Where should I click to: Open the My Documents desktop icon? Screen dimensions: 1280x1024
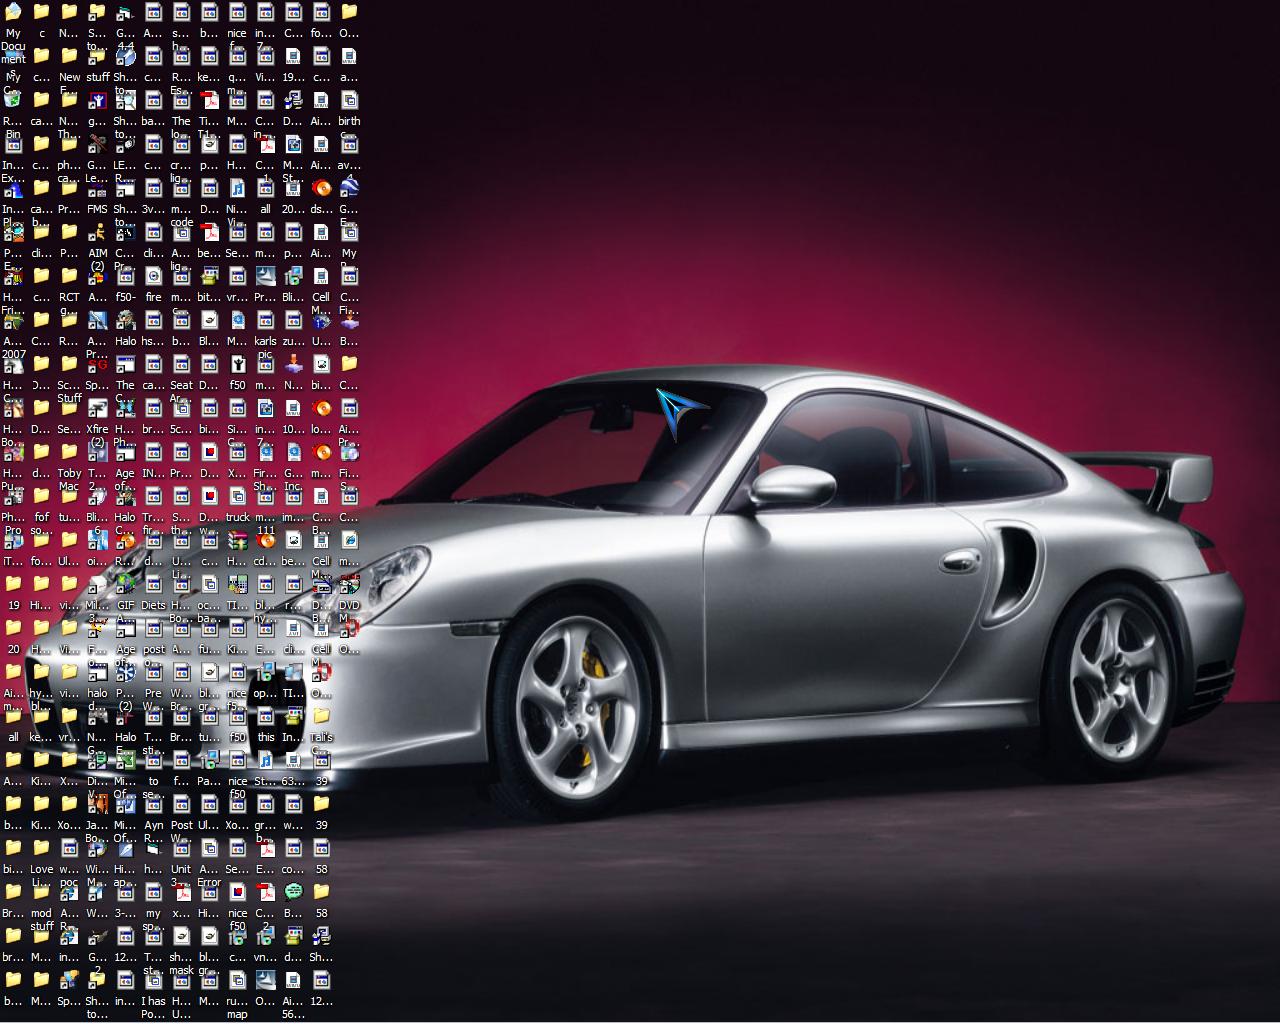tap(13, 13)
